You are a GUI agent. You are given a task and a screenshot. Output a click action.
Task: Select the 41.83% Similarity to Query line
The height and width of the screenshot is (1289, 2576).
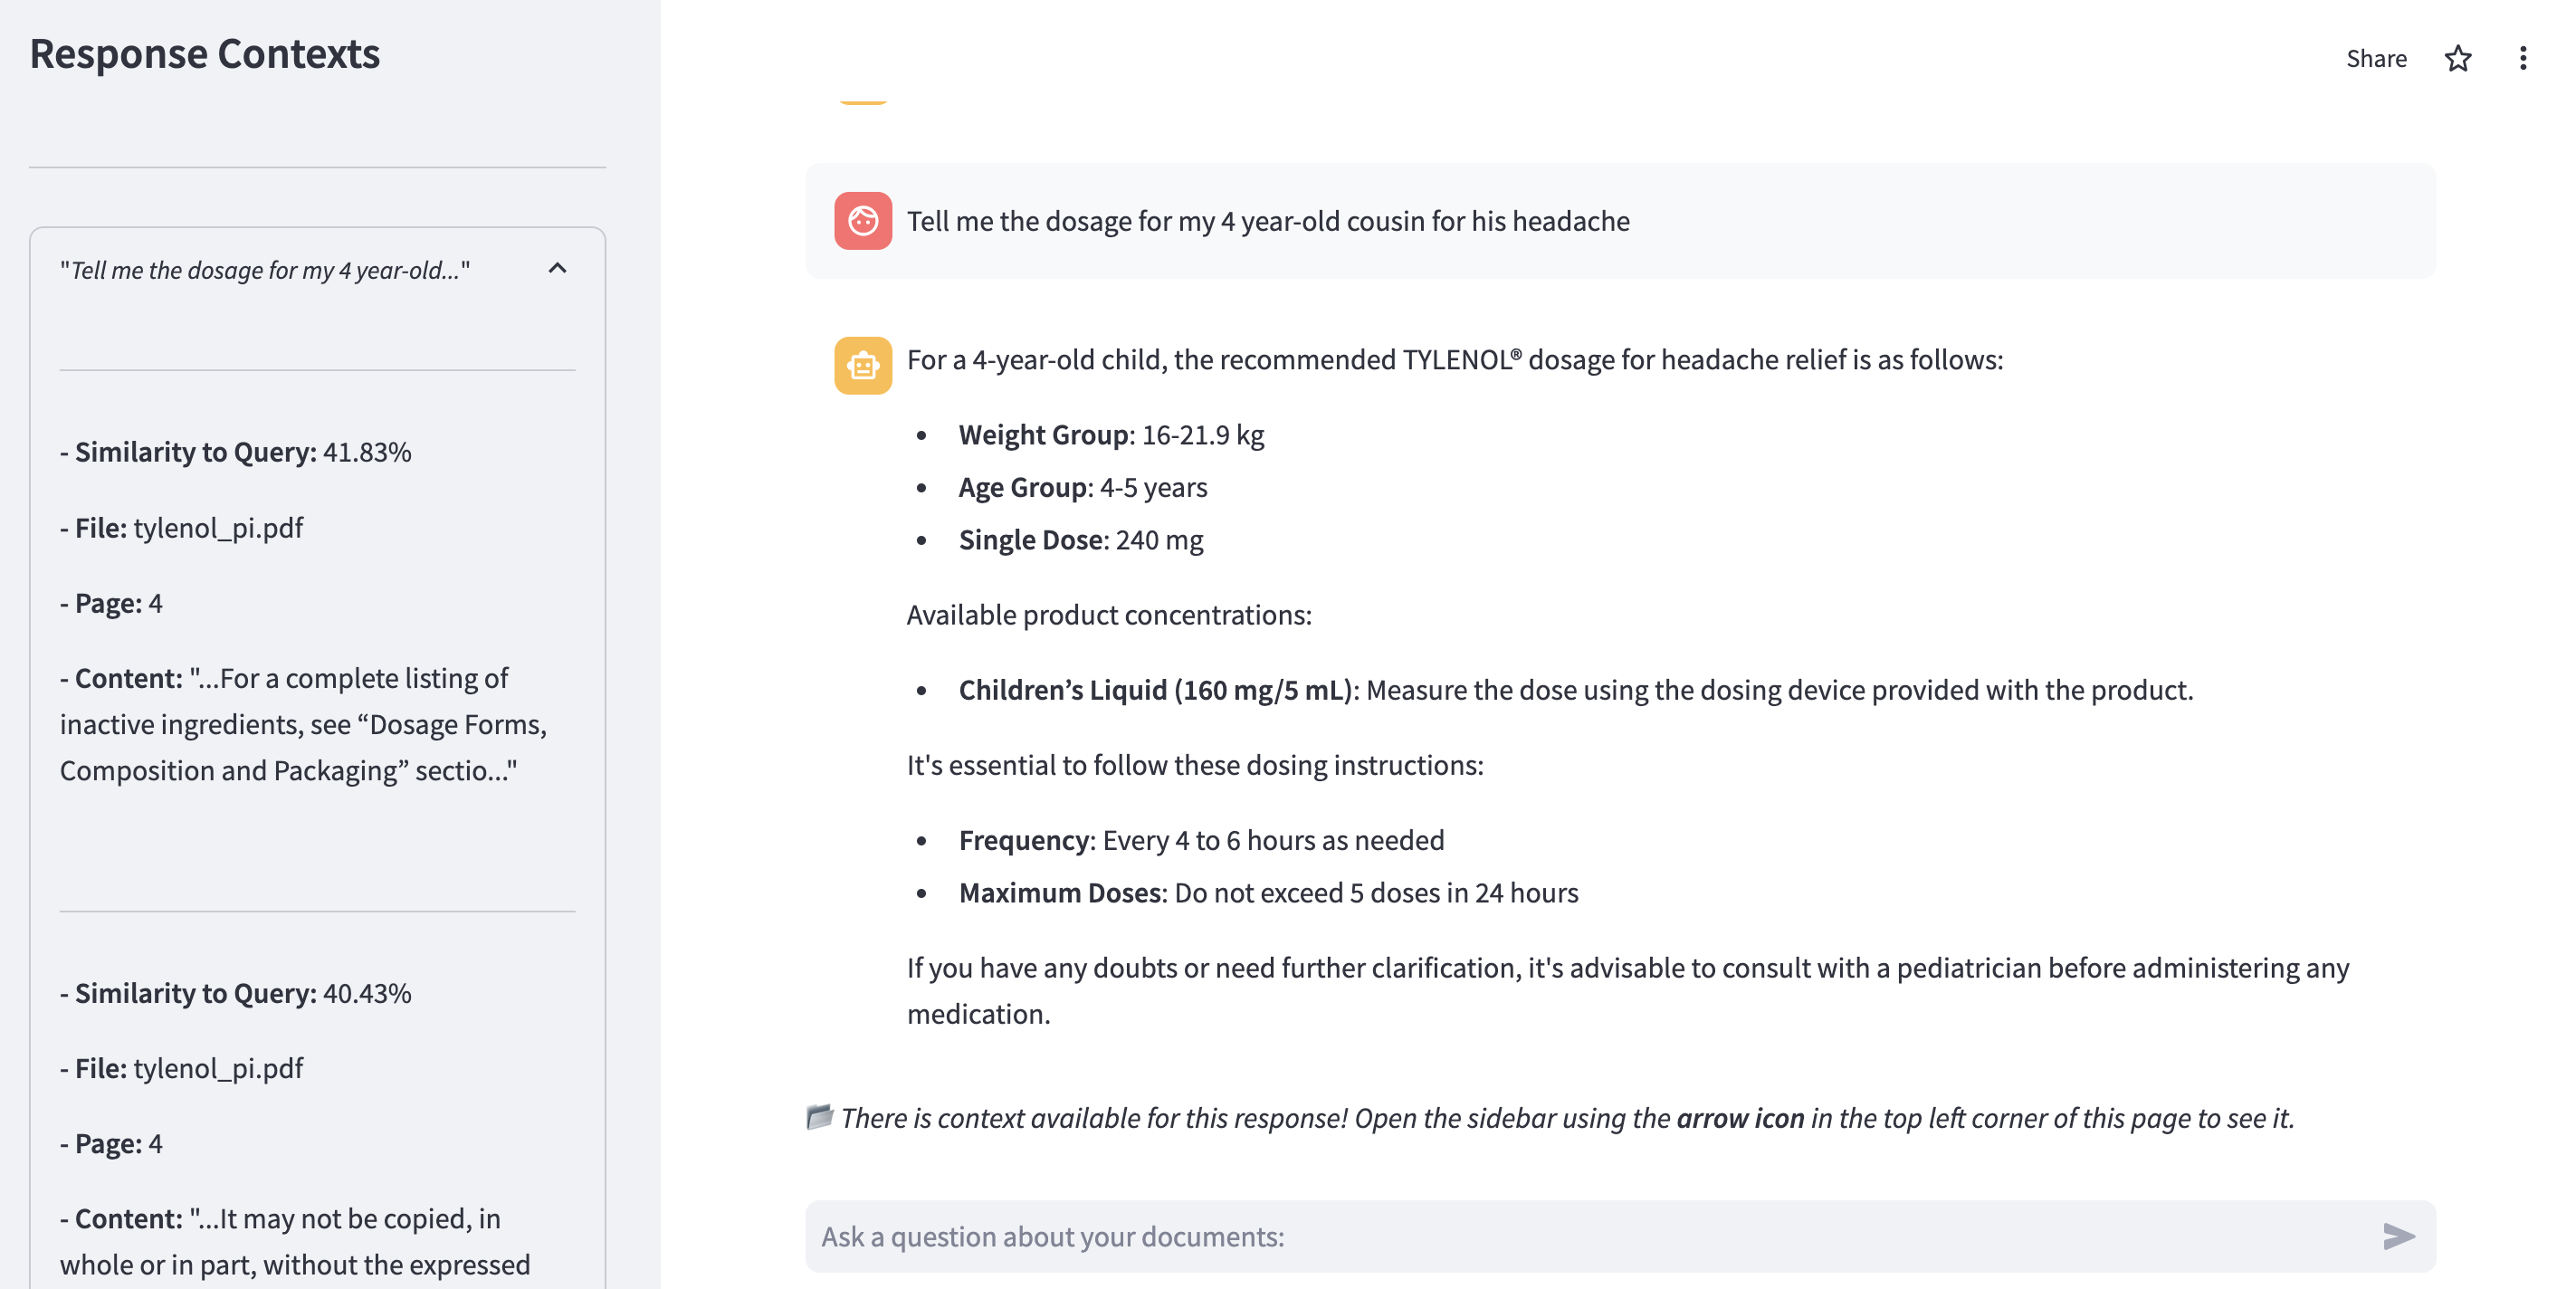236,452
